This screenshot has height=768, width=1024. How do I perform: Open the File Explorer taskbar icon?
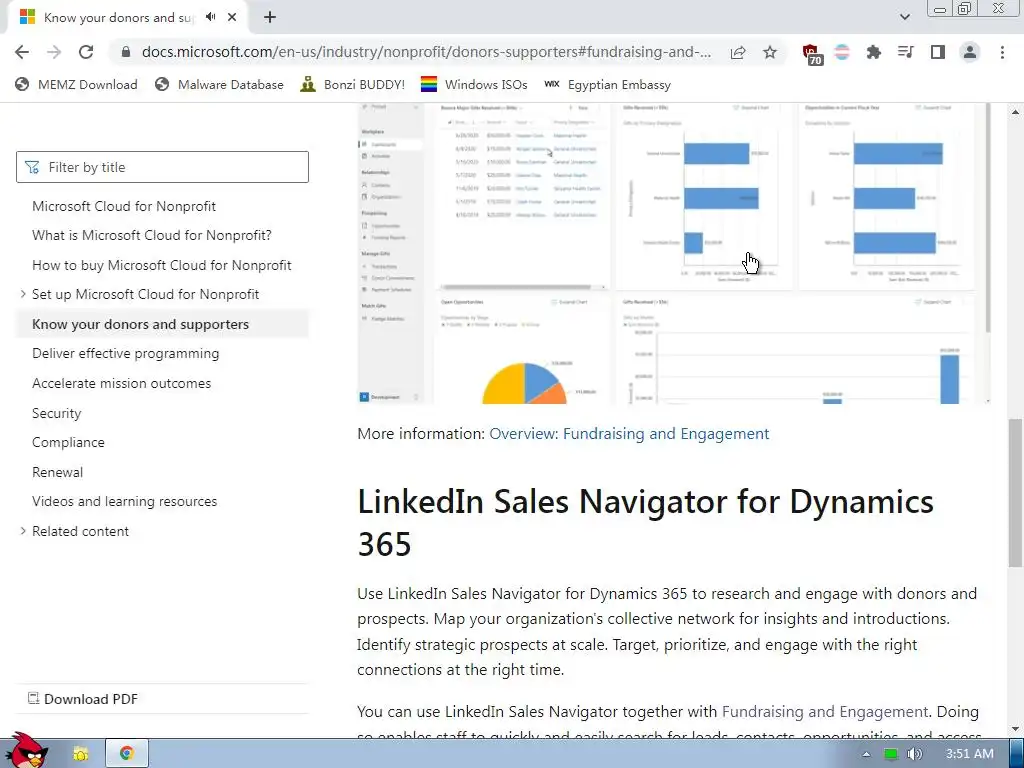point(80,754)
